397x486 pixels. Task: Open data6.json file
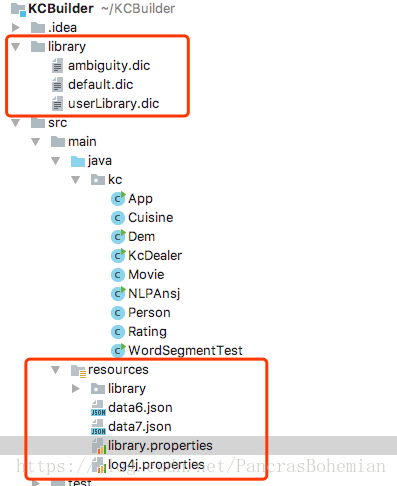pos(140,408)
